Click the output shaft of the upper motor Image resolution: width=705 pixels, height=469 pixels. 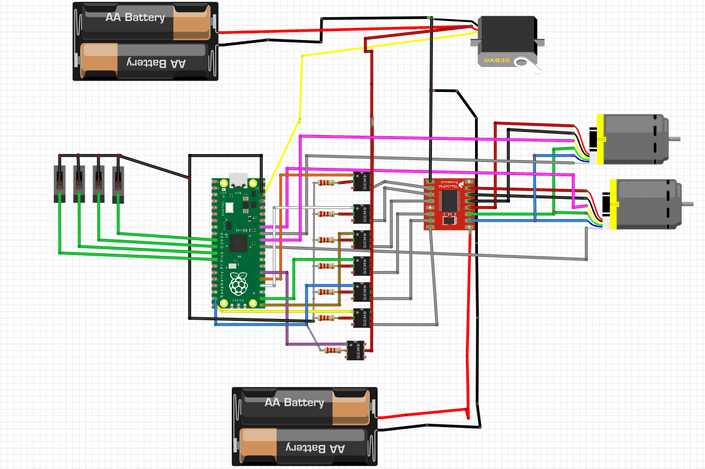click(x=674, y=139)
